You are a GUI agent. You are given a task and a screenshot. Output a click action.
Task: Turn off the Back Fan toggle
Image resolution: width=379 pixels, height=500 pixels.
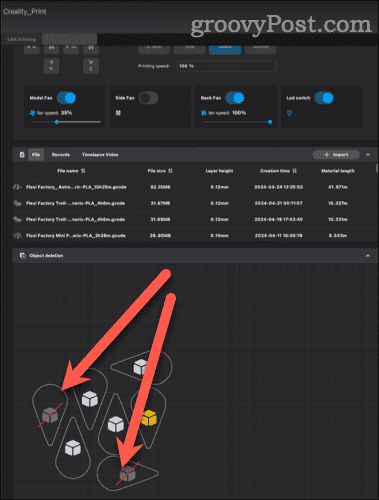coord(235,98)
